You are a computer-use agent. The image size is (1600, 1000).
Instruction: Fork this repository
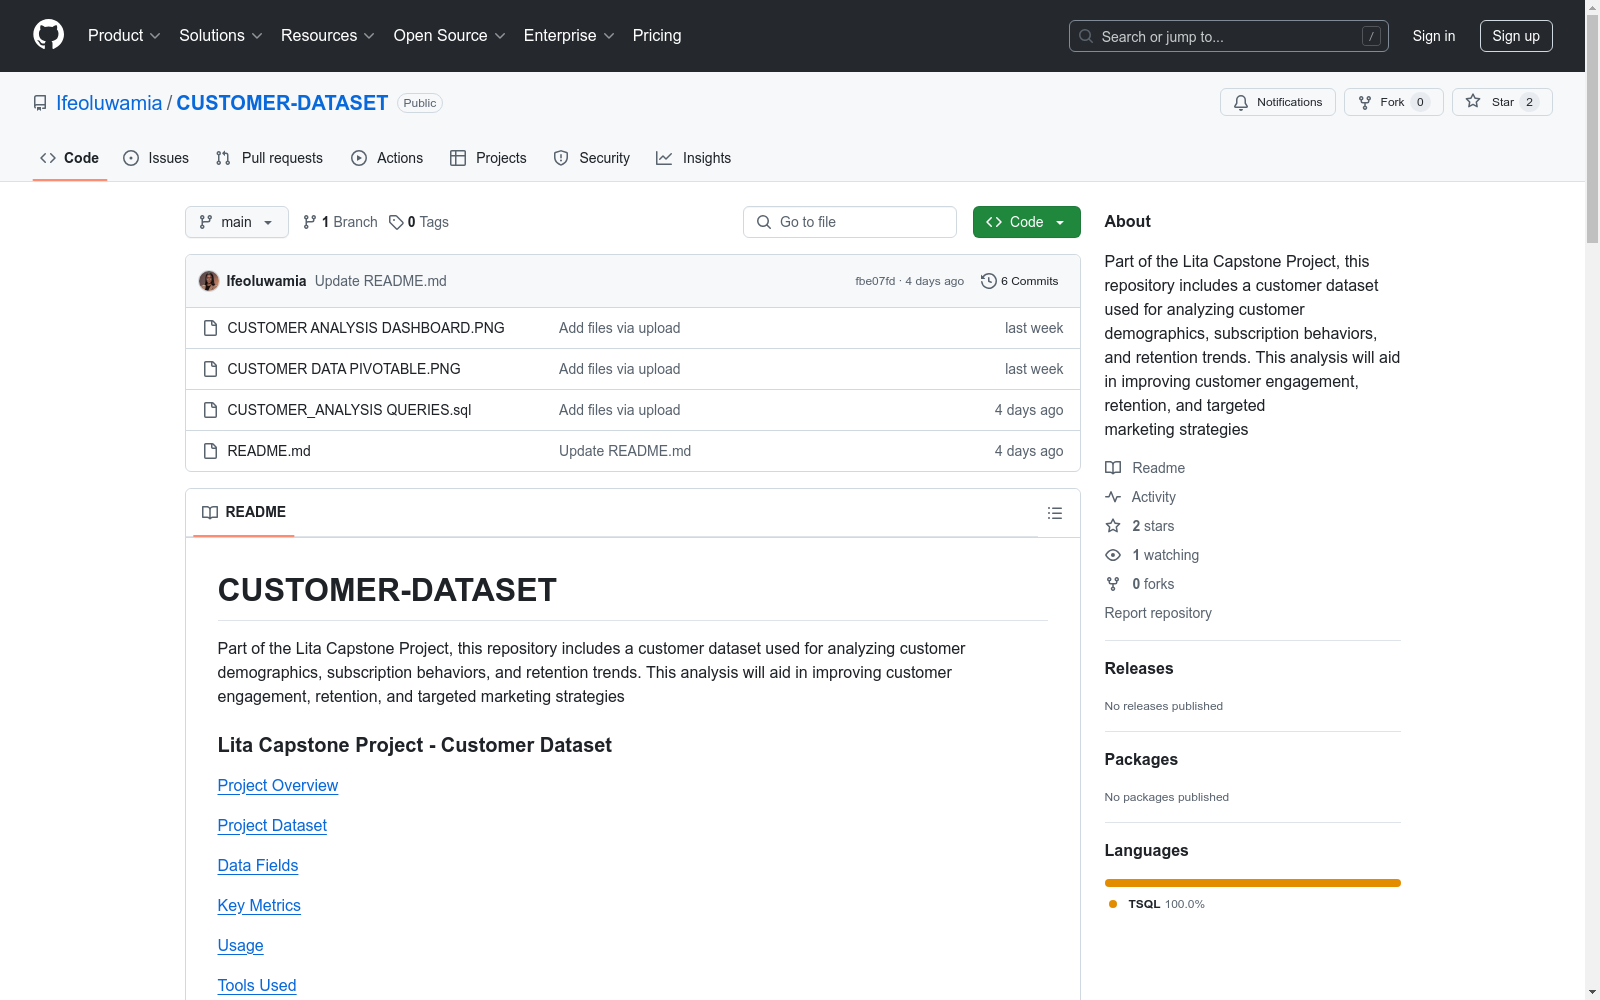click(1393, 102)
